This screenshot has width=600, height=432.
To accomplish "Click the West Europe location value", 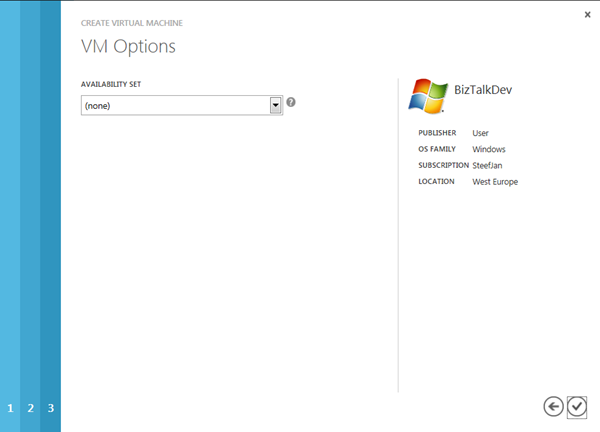I will (x=495, y=182).
